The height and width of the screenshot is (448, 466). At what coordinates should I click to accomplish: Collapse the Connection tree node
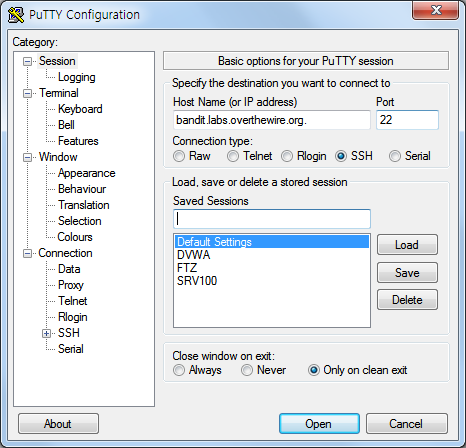click(27, 253)
